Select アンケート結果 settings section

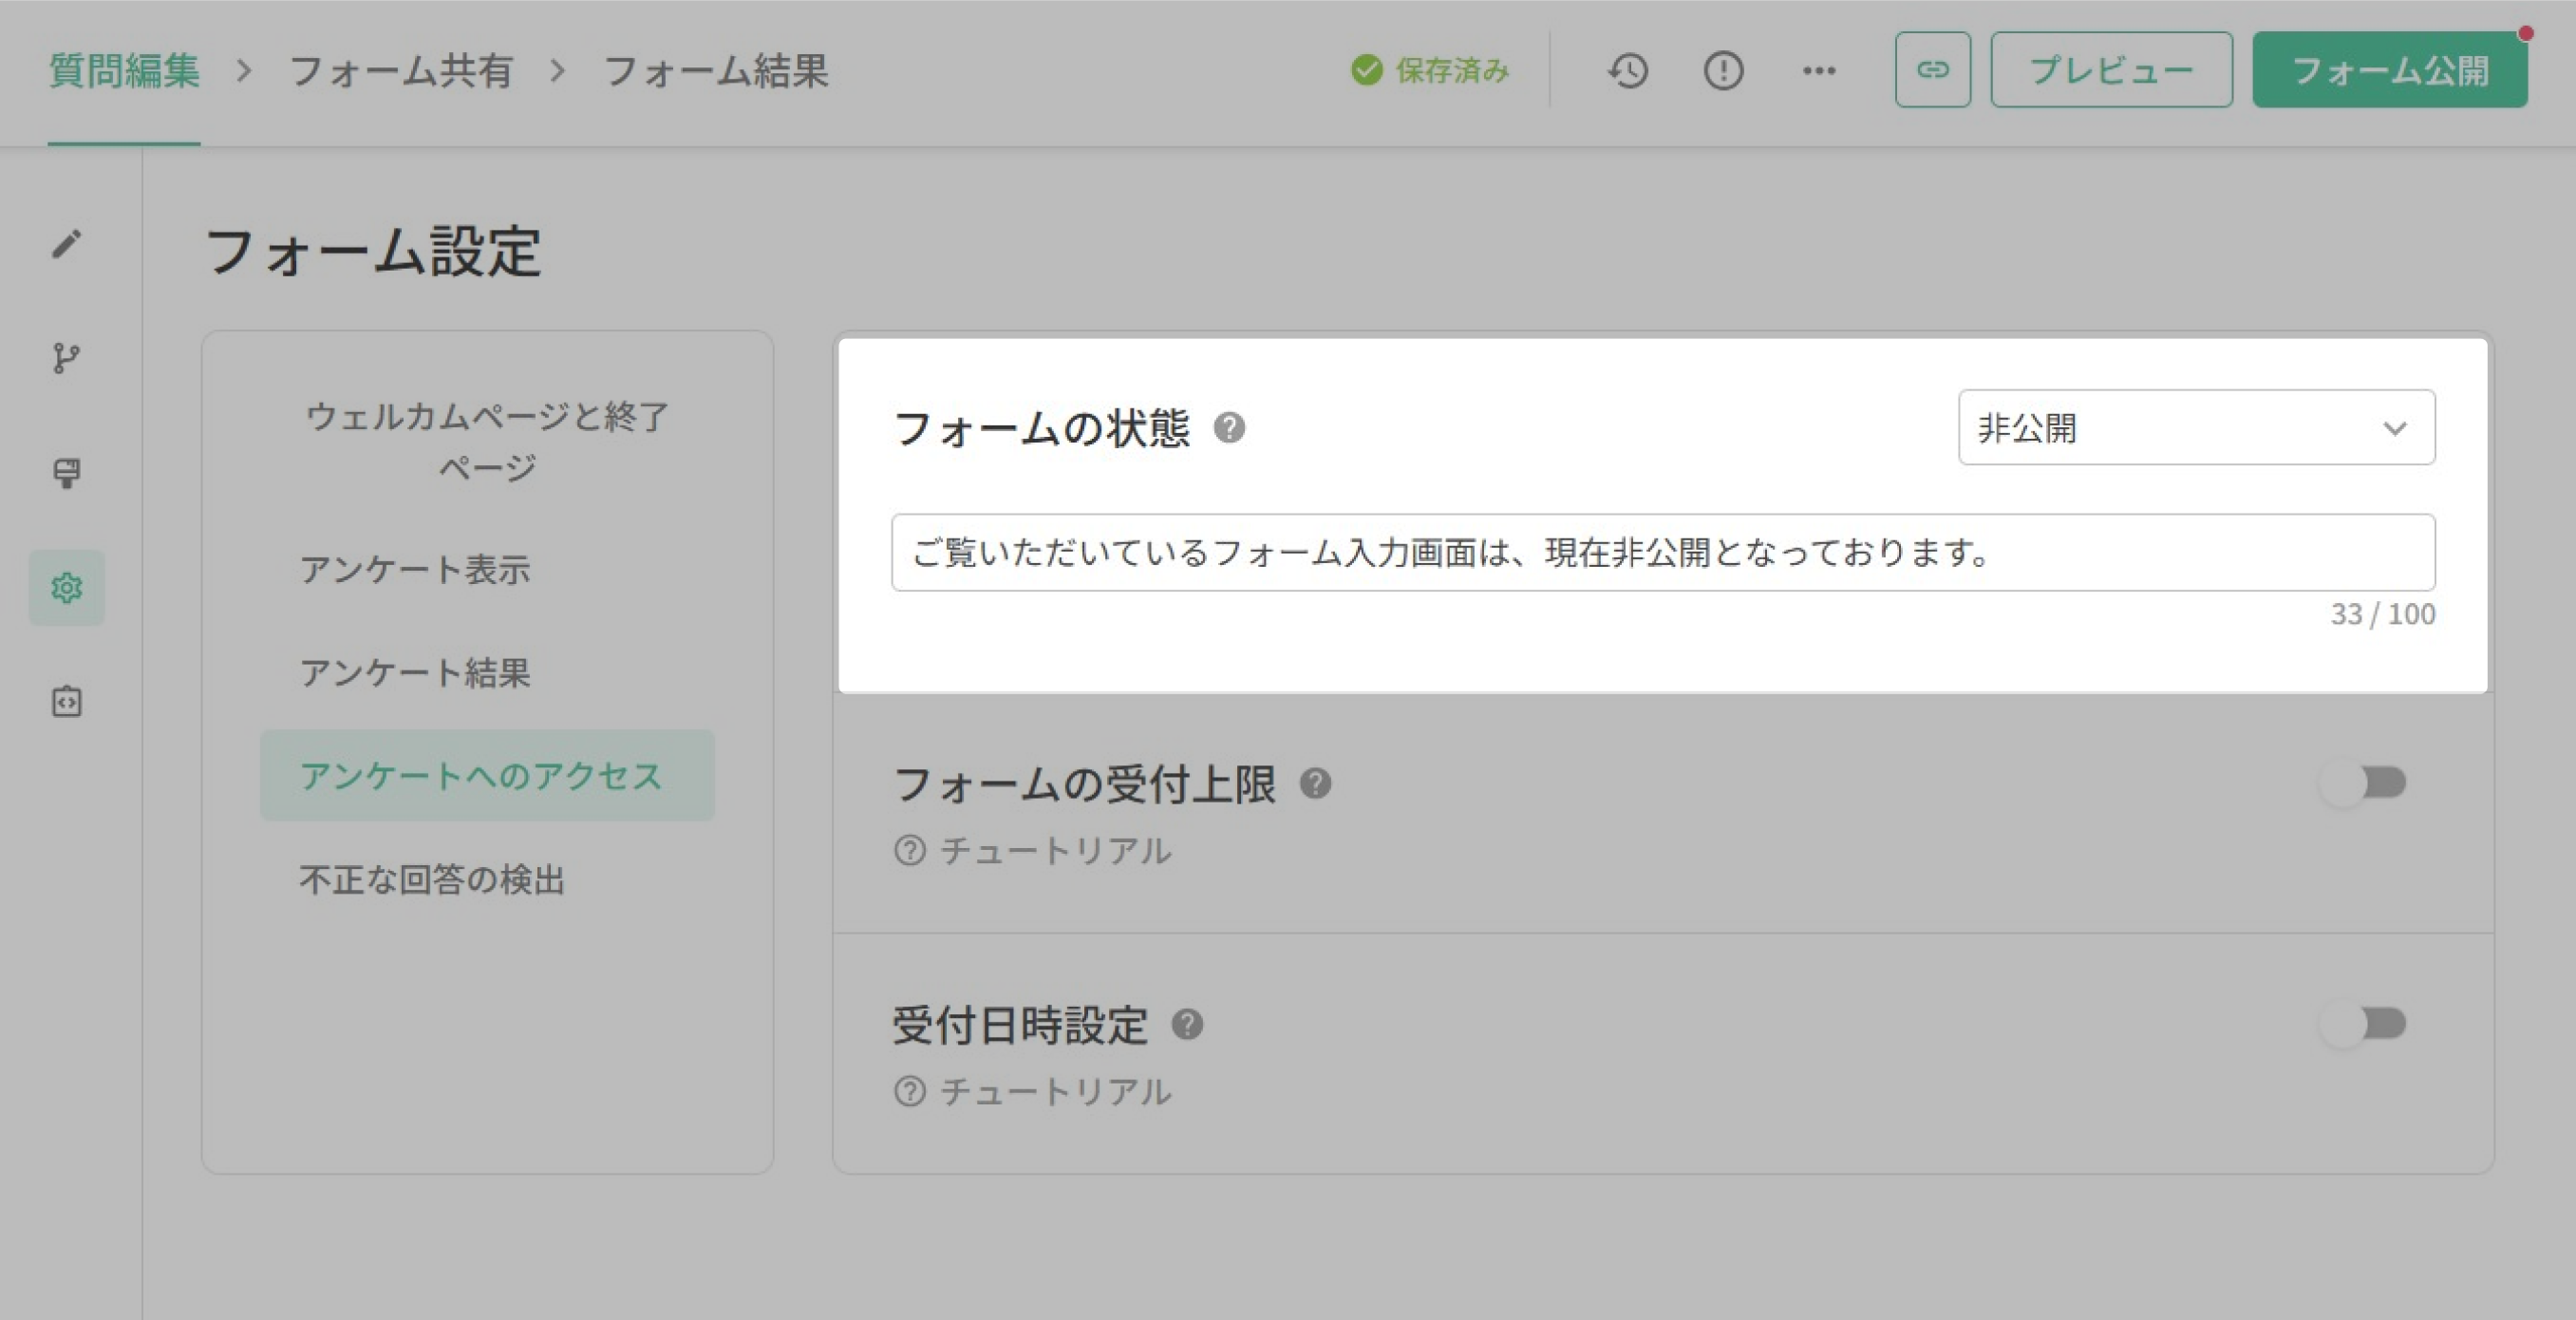(x=487, y=672)
